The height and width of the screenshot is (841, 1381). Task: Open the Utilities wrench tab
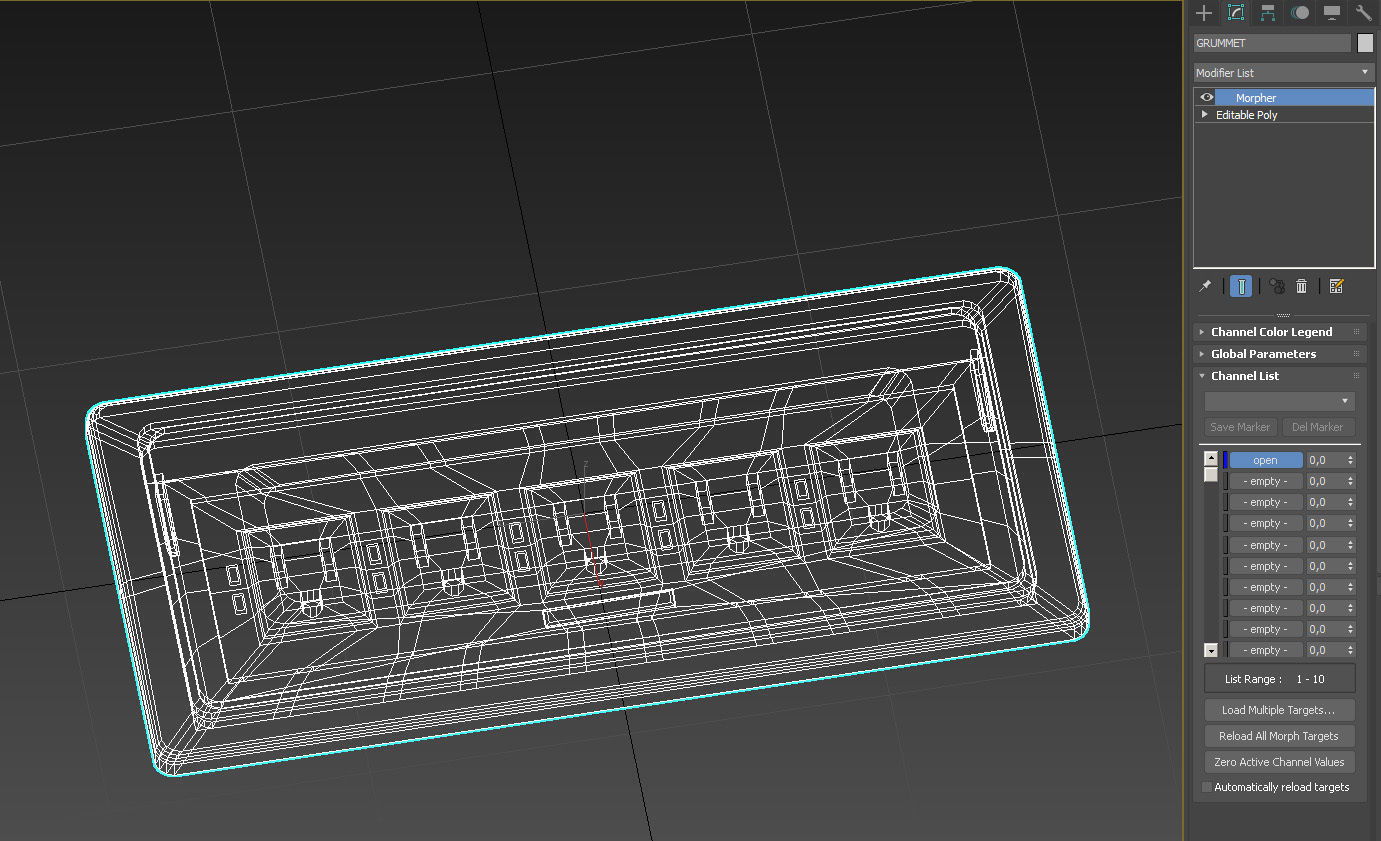1363,13
